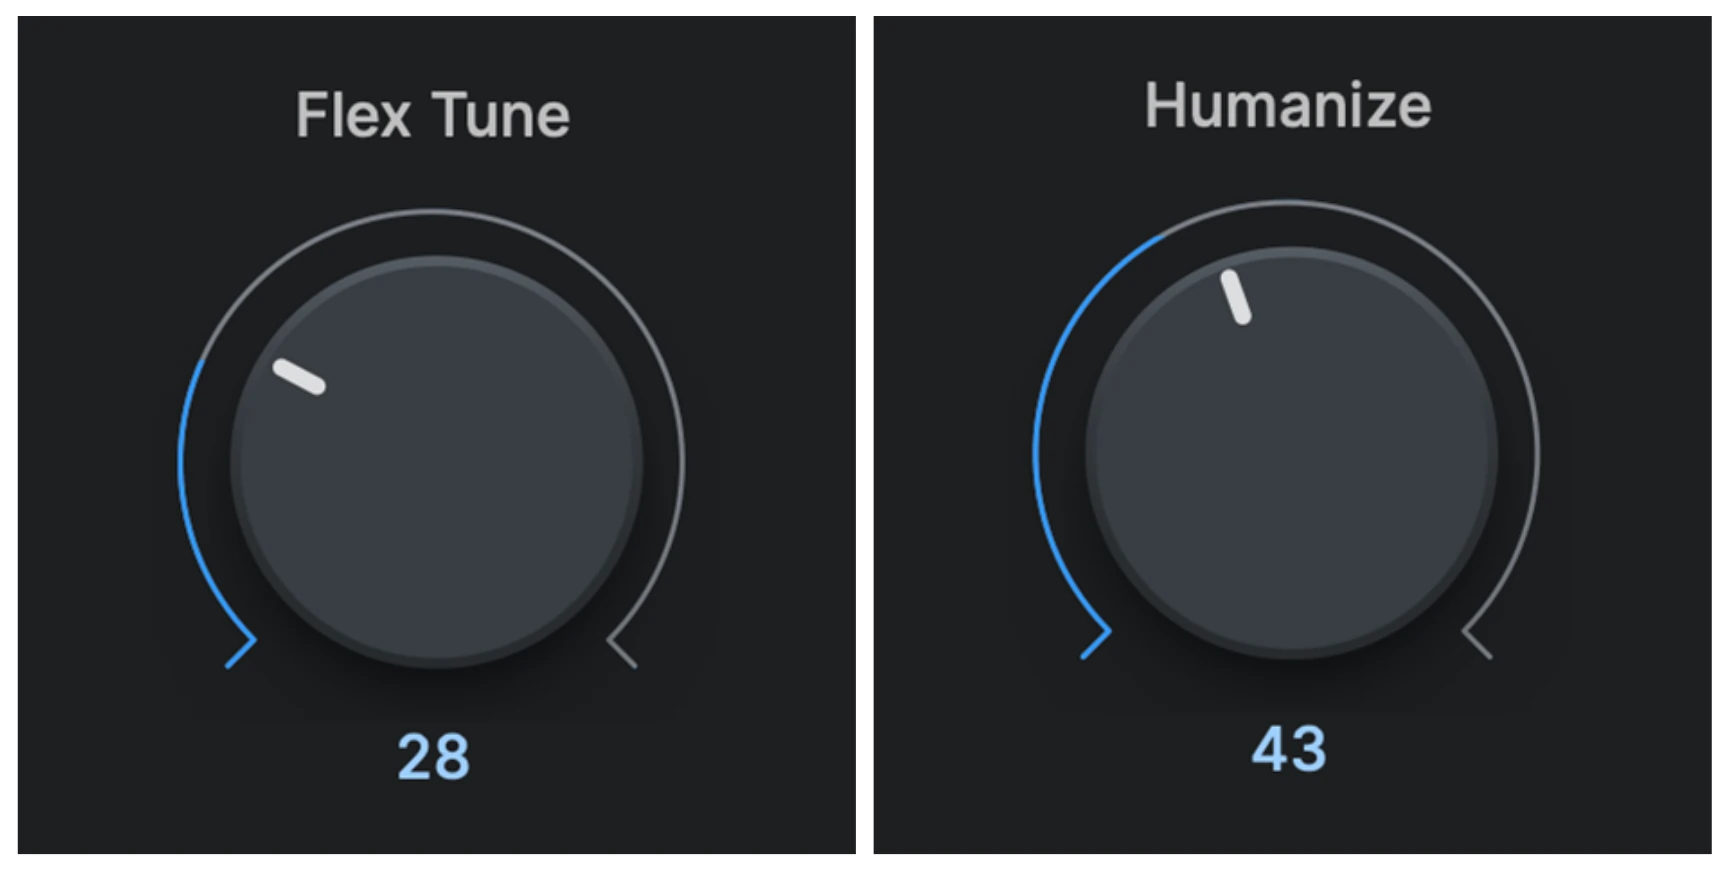Select the Flex Tune value 28
The width and height of the screenshot is (1726, 872).
pyautogui.click(x=433, y=757)
